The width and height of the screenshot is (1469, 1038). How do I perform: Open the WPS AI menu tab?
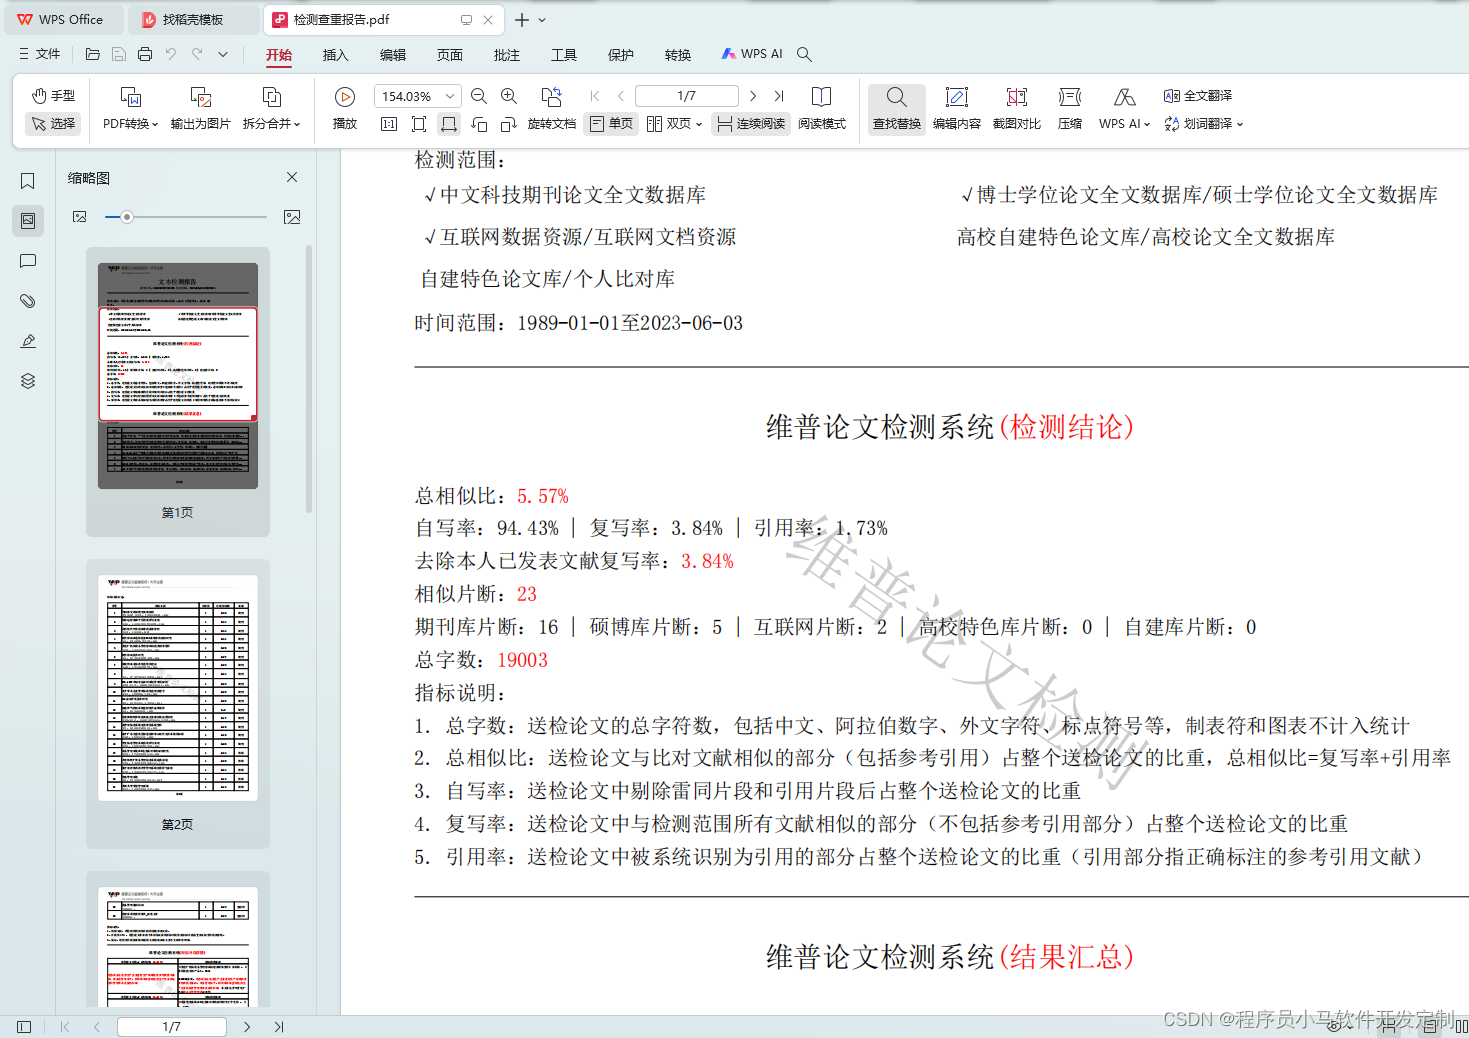tap(753, 54)
